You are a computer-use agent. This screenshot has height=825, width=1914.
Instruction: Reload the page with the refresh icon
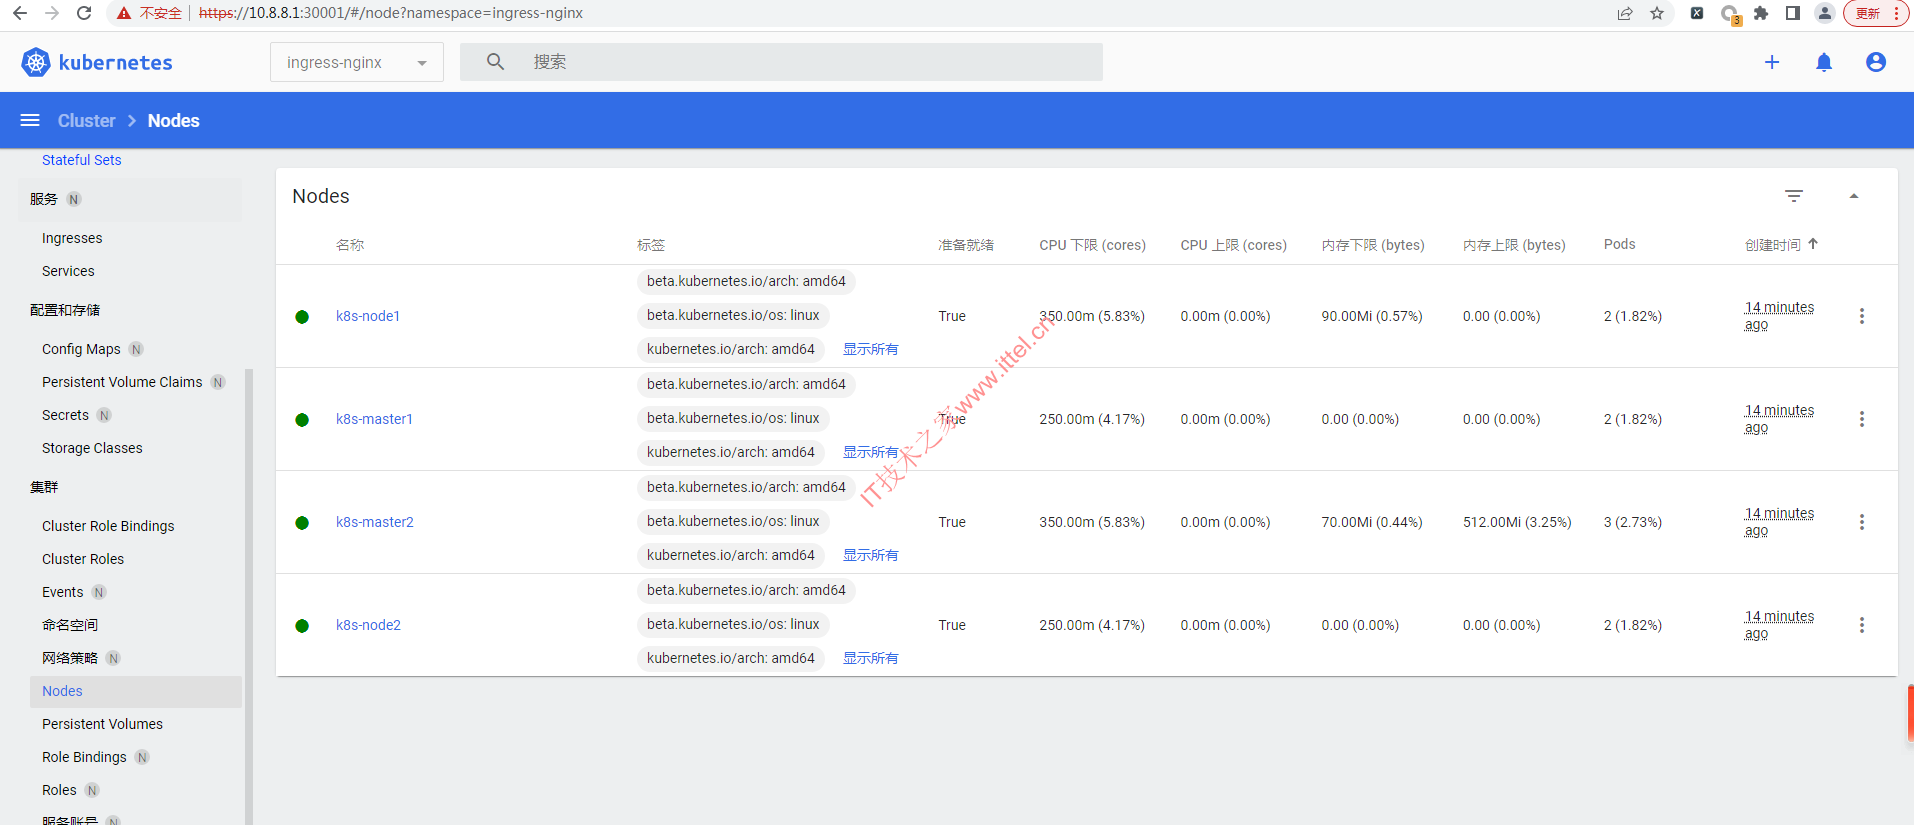(84, 13)
